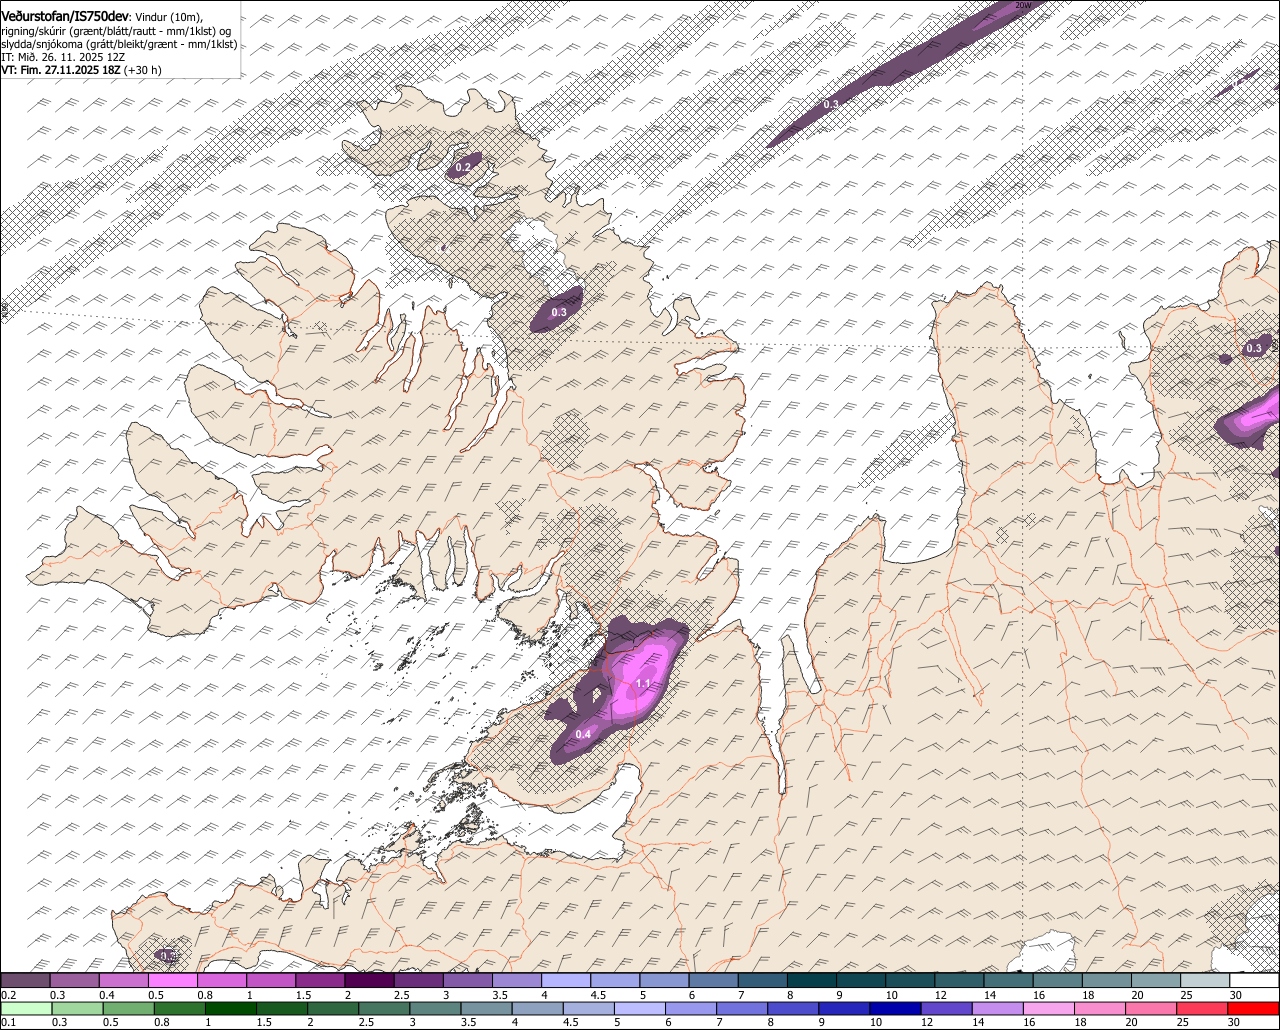Click the upper legend '0.2' scale value
The width and height of the screenshot is (1280, 1030).
tap(9, 995)
